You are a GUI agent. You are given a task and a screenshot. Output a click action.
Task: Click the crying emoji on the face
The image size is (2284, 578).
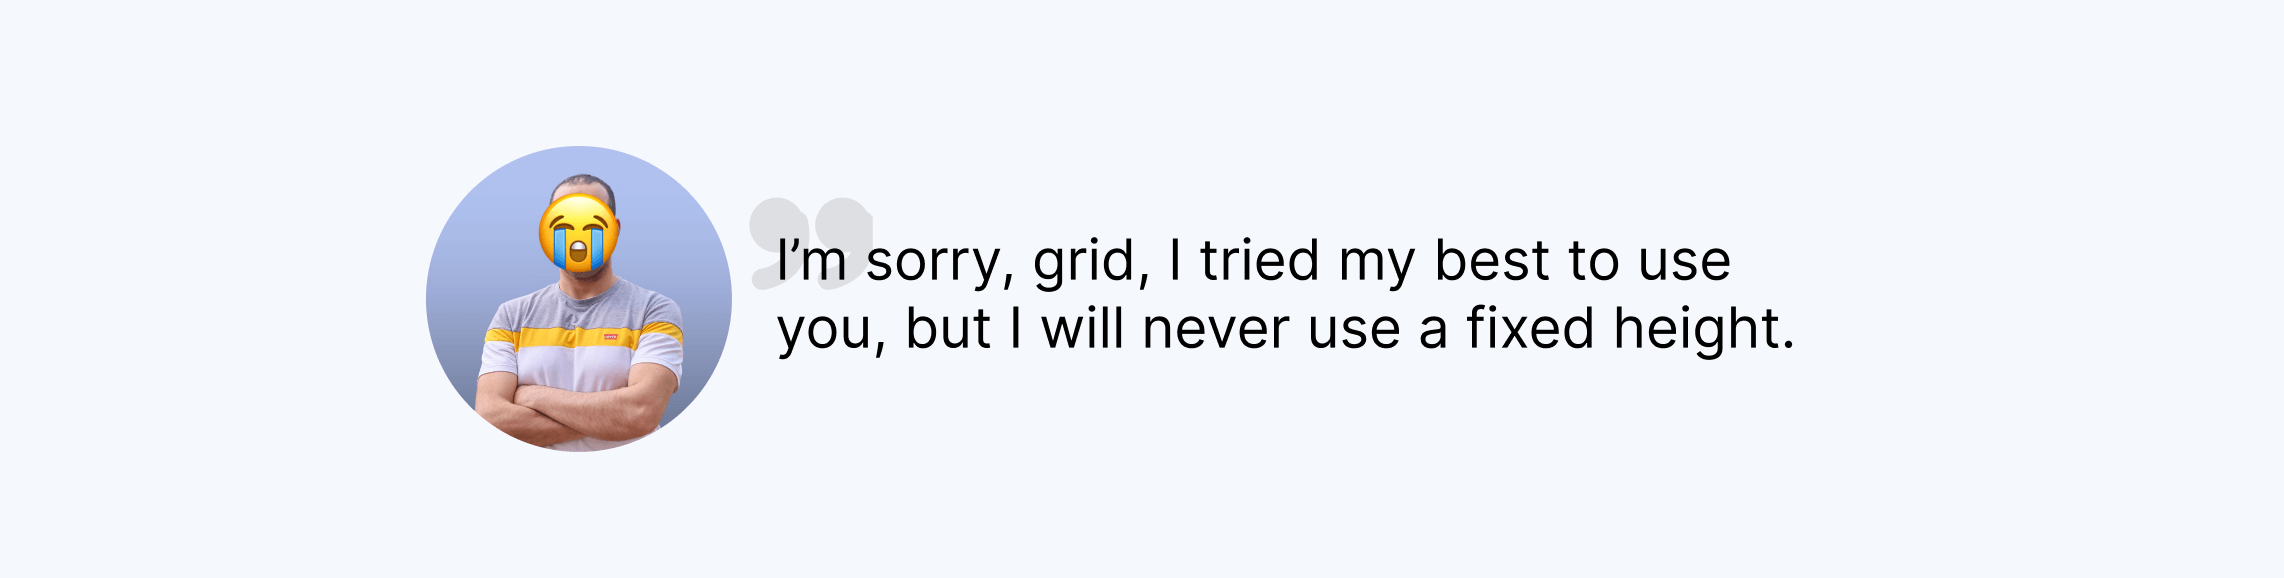pos(578,234)
